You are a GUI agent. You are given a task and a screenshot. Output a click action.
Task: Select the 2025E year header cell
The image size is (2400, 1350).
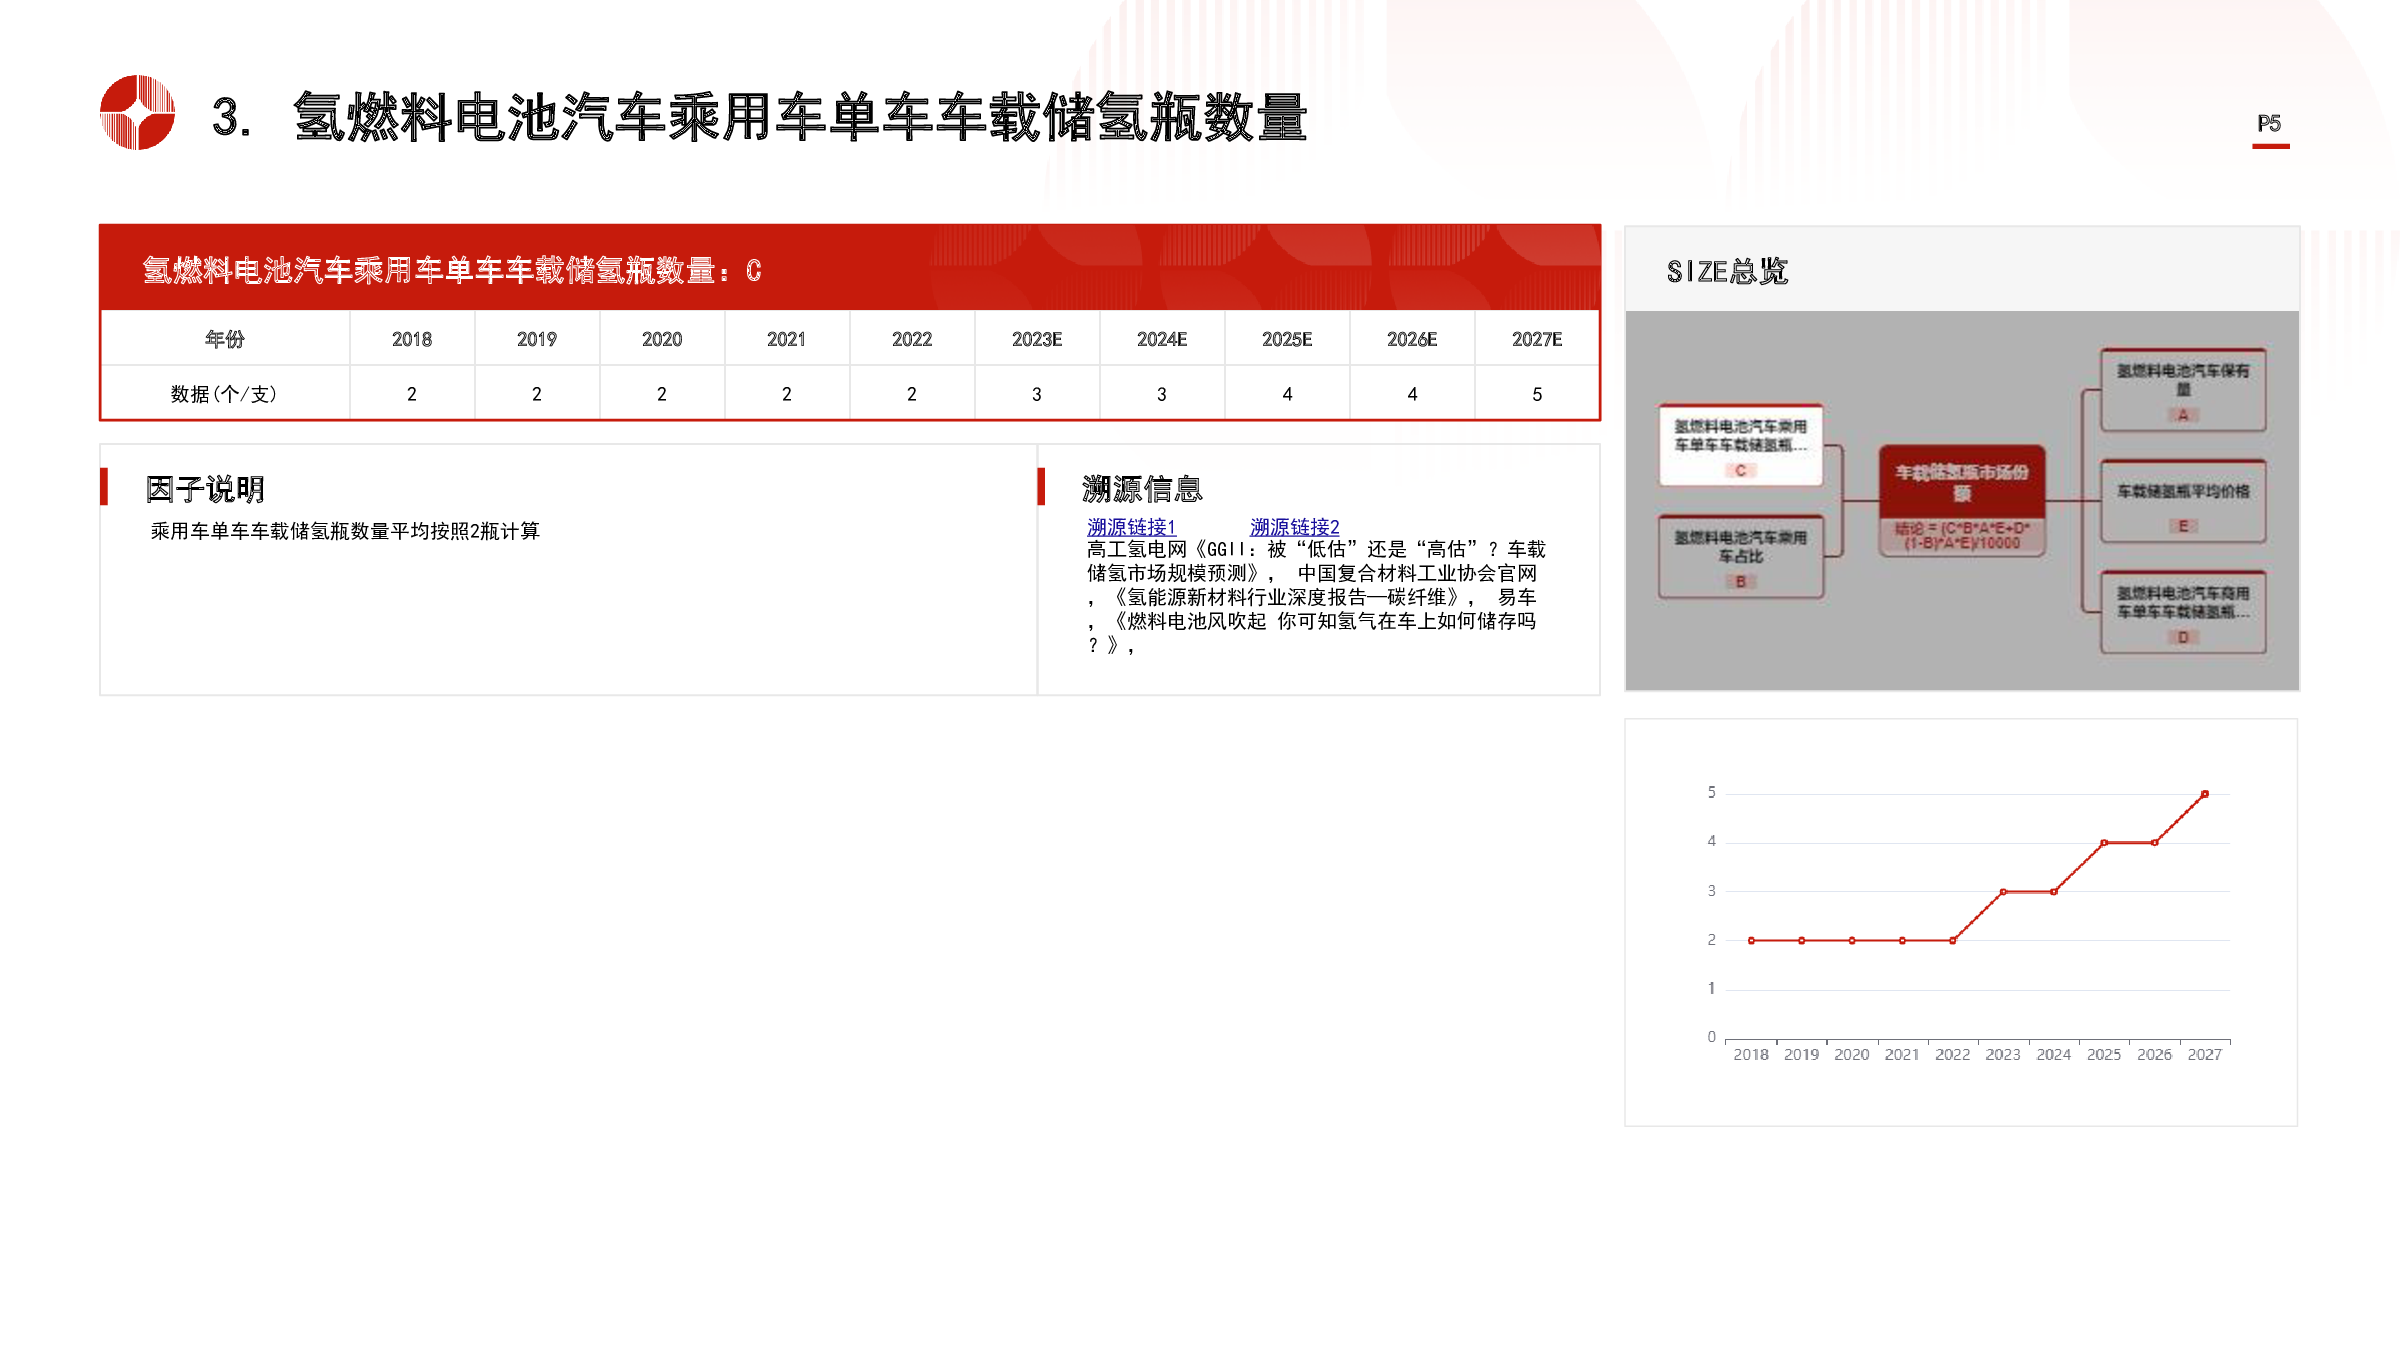click(x=1287, y=339)
